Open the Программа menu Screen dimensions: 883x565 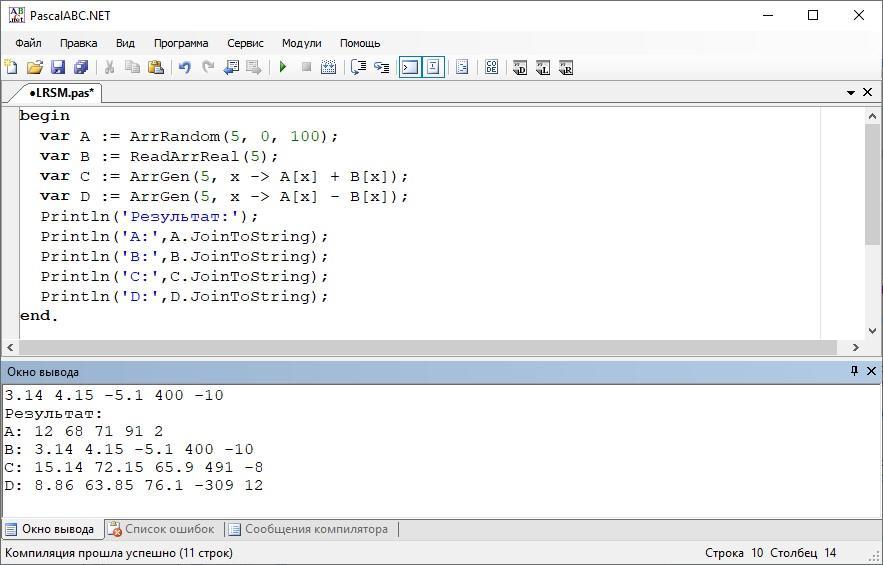click(x=181, y=43)
